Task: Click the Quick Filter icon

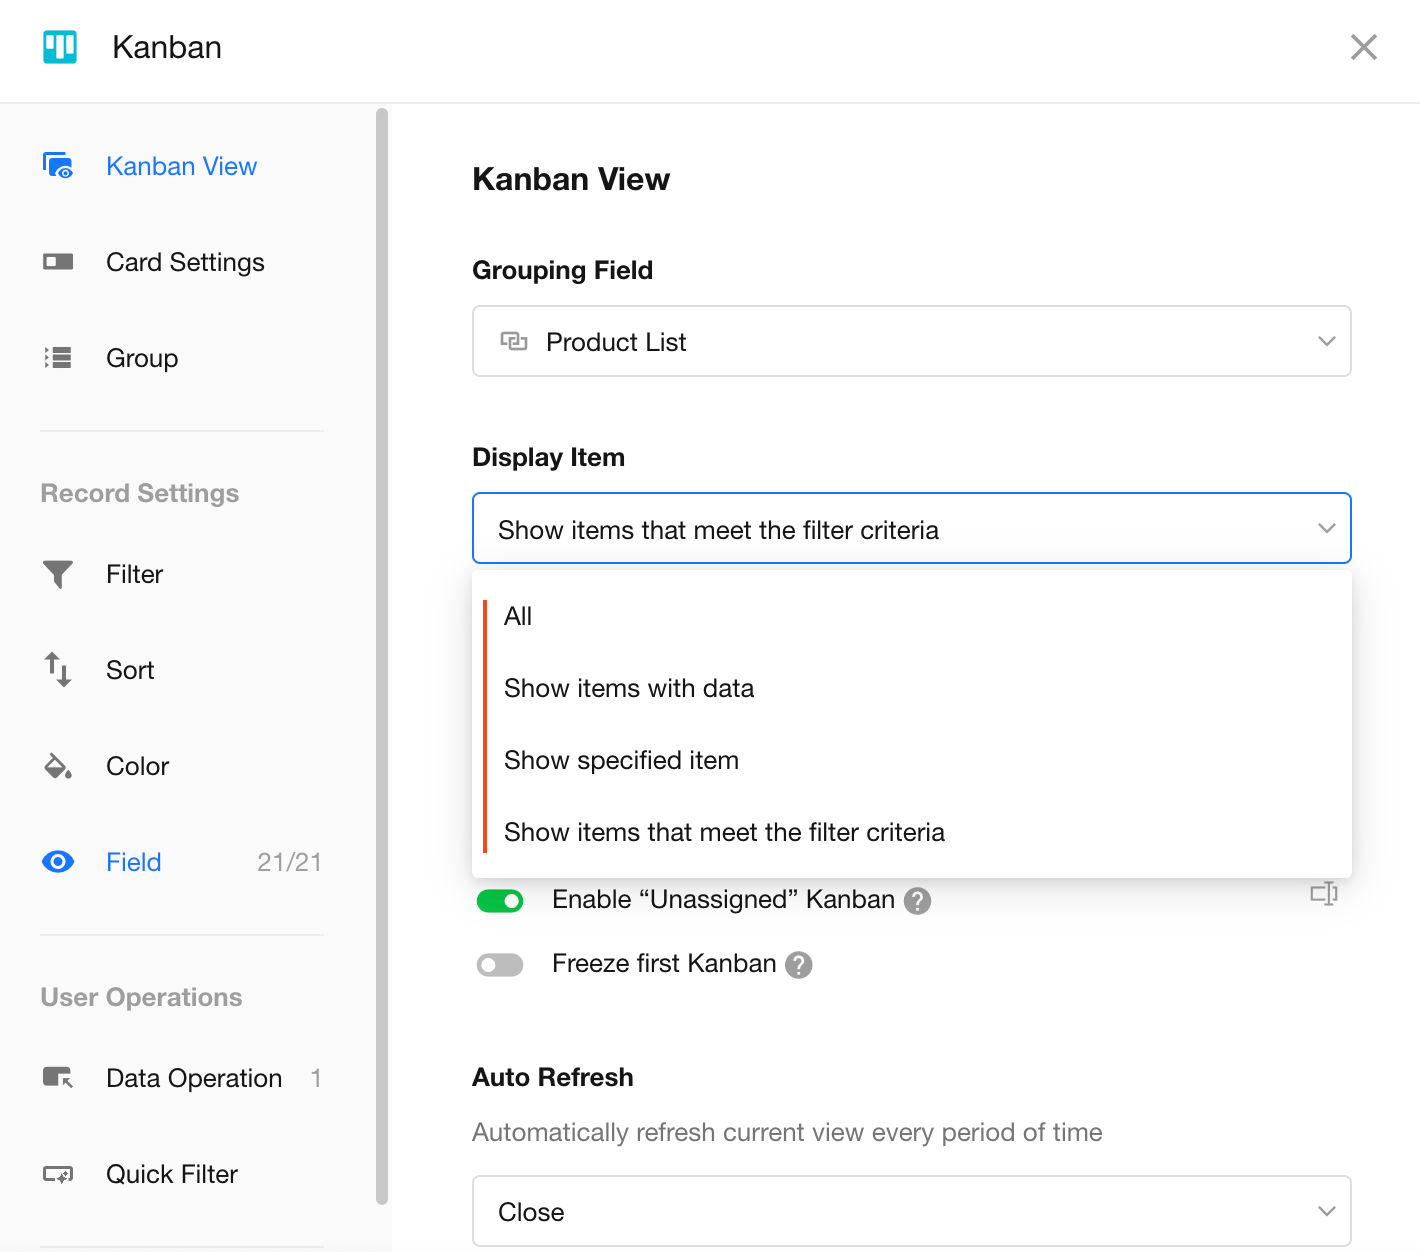Action: pos(58,1174)
